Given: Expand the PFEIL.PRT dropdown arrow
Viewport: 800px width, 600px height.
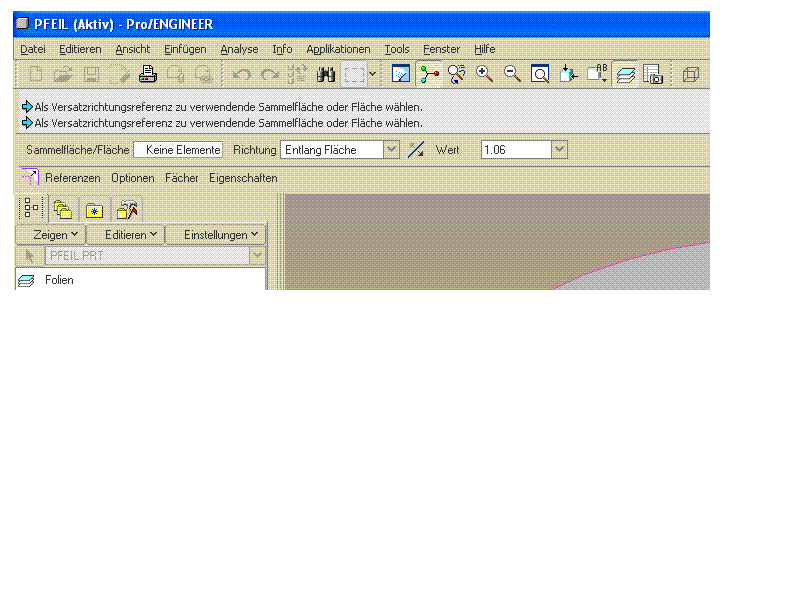Looking at the screenshot, I should [x=258, y=256].
